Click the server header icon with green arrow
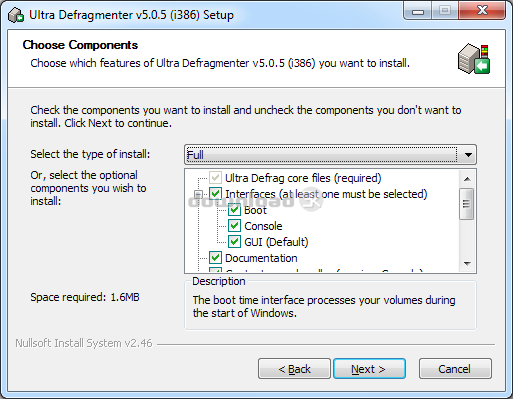Screen dimensions: 513x399 coord(474,59)
